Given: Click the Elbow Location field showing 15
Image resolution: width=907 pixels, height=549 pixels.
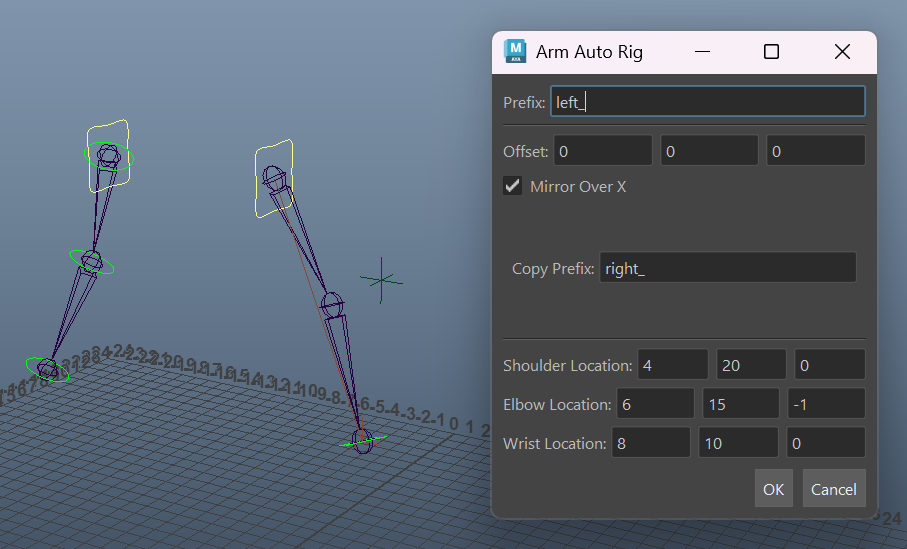Looking at the screenshot, I should (741, 403).
